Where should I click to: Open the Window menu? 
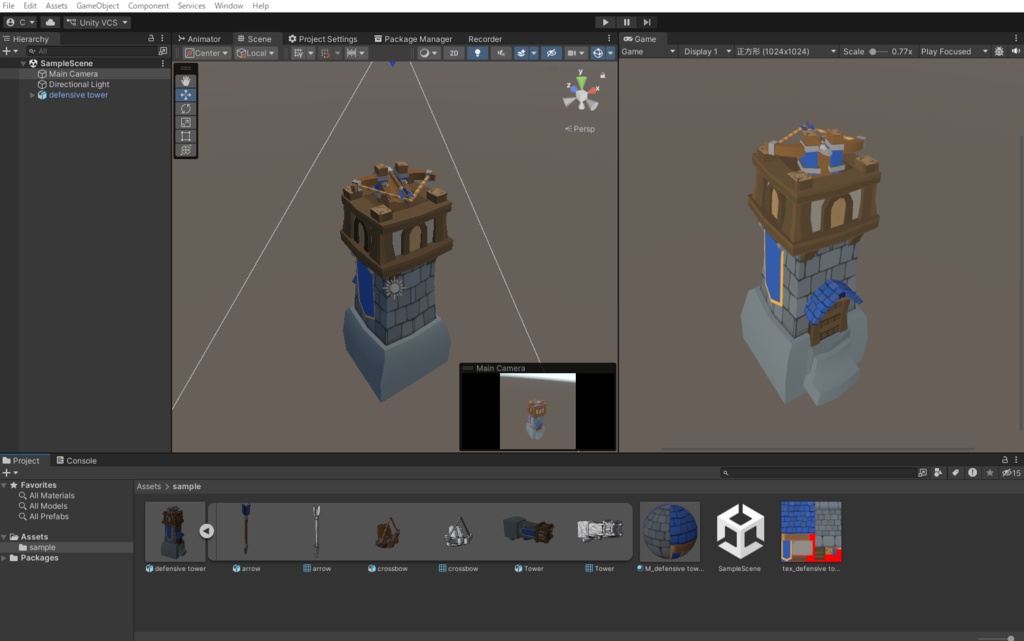pyautogui.click(x=229, y=6)
